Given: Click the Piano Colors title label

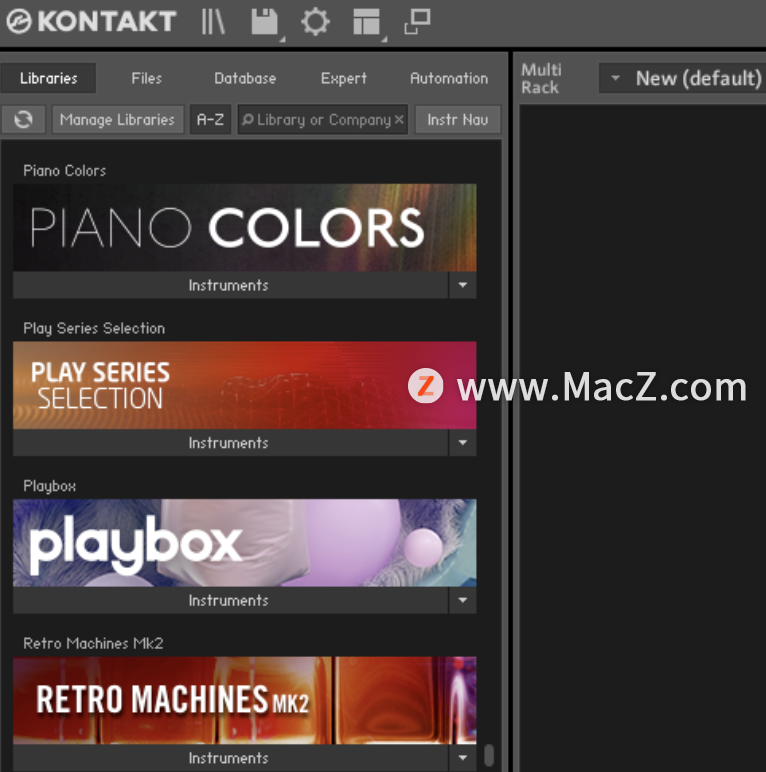Looking at the screenshot, I should click(64, 171).
